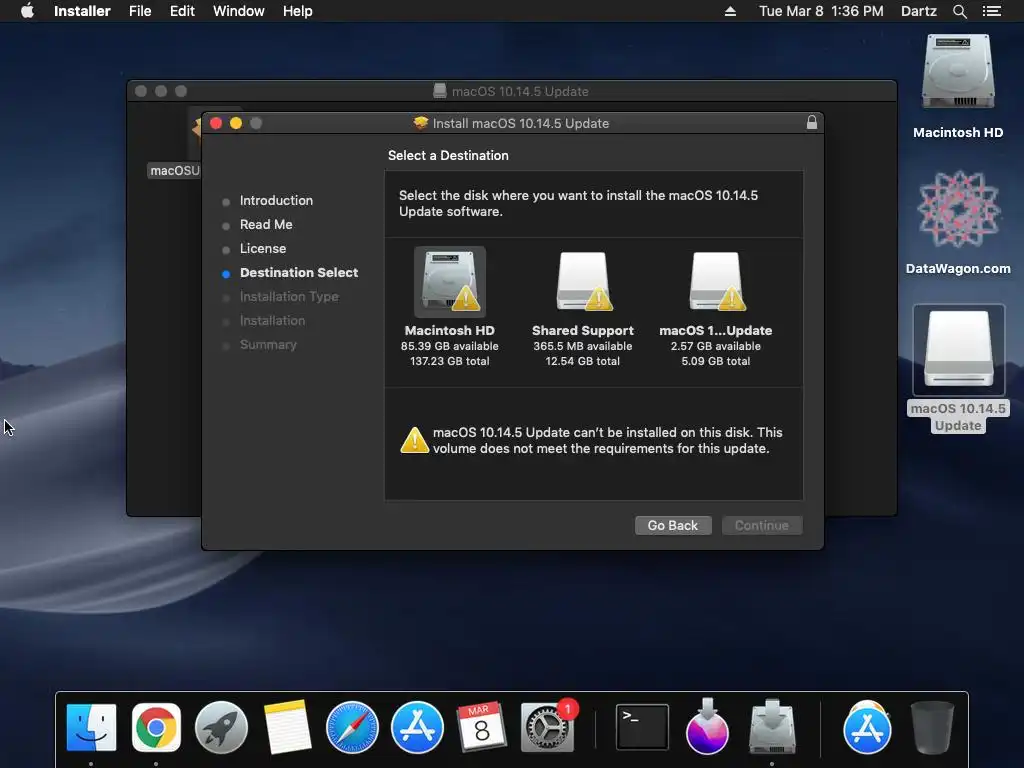Open Terminal from the Dock
This screenshot has height=768, width=1024.
coord(643,727)
